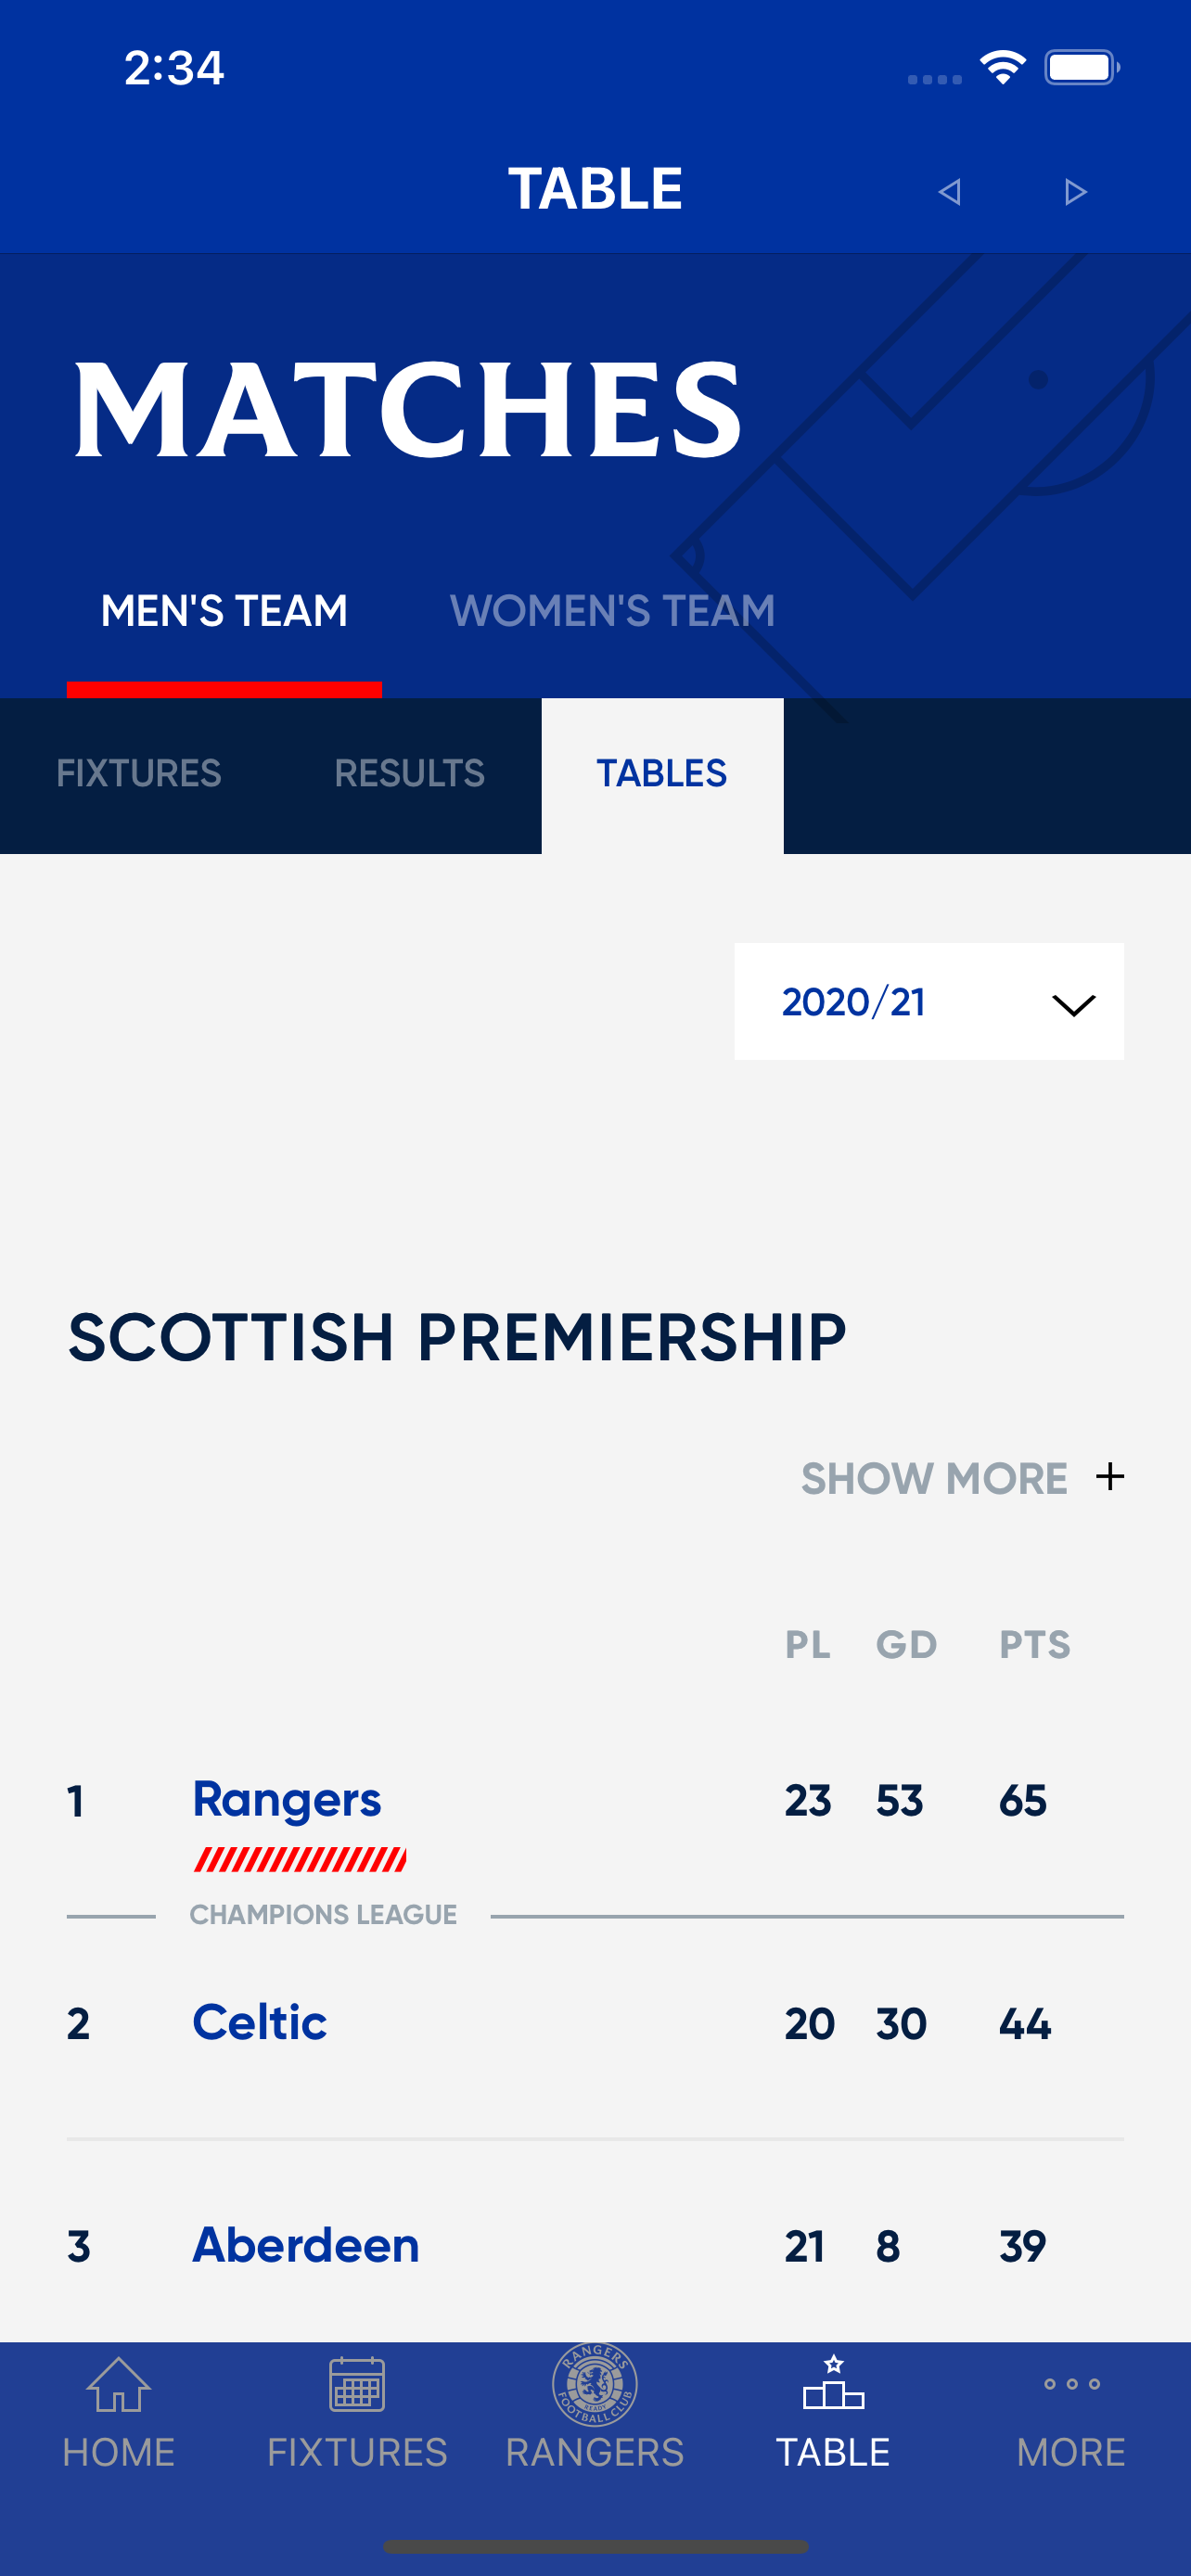Screen dimensions: 1191x2576
Task: Select the Tables sub-tab
Action: click(x=661, y=773)
